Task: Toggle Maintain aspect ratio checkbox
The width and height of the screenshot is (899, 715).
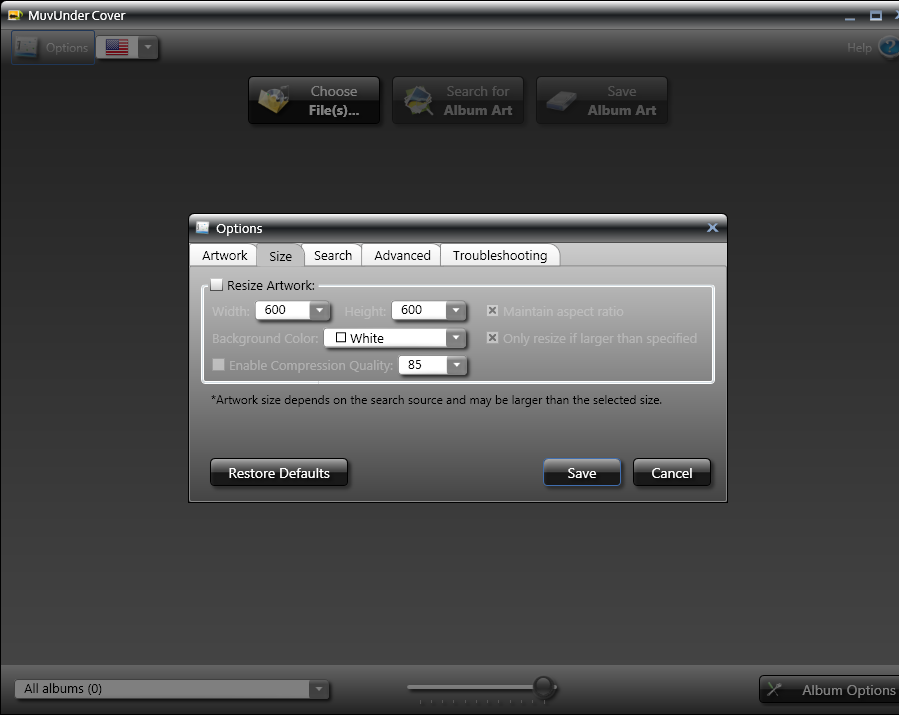Action: pyautogui.click(x=492, y=311)
